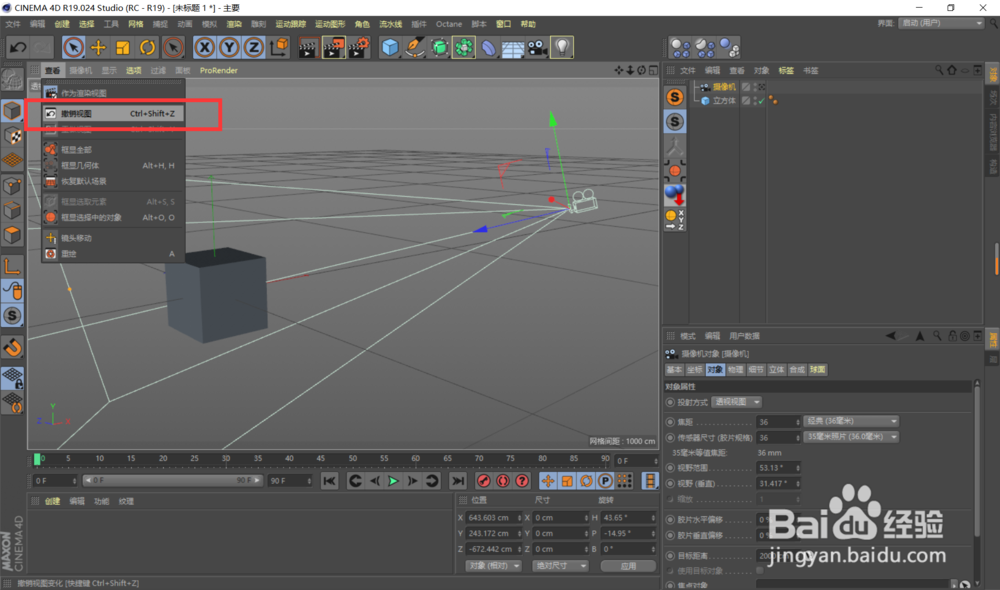
Task: Select the Spline Pen tool icon
Action: click(x=415, y=47)
